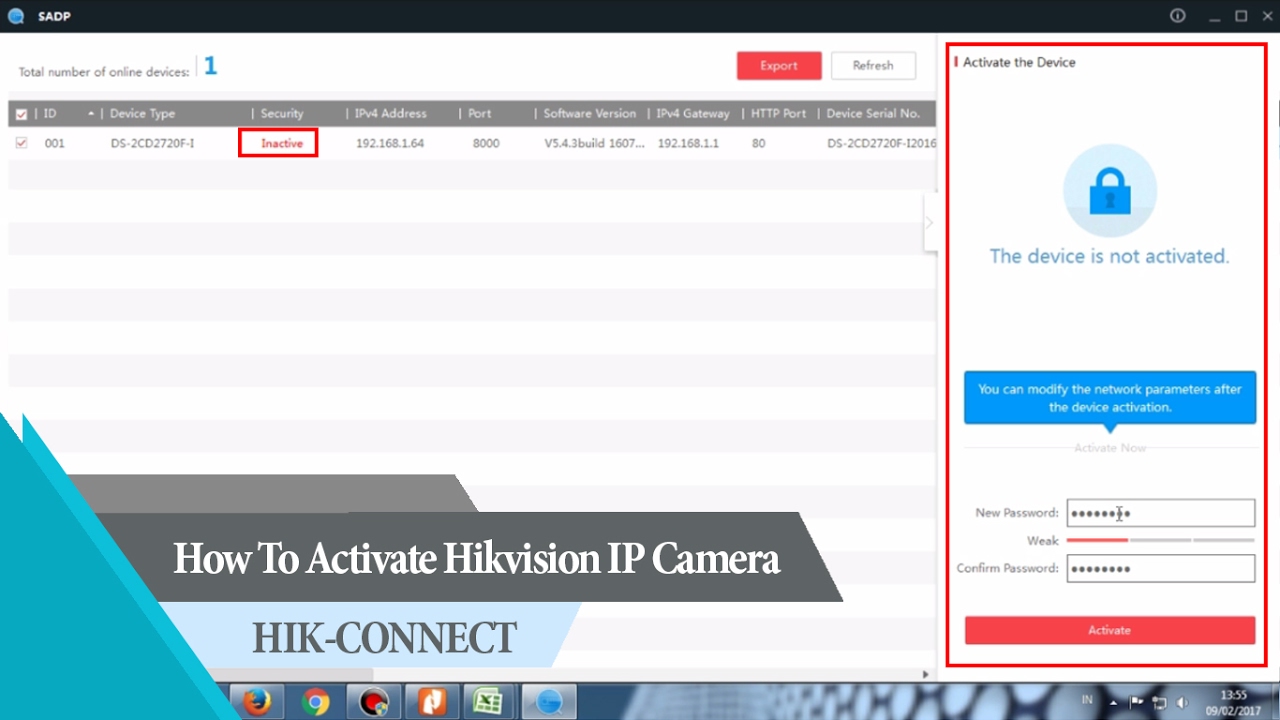Open the orange document app taskbar icon

click(432, 702)
